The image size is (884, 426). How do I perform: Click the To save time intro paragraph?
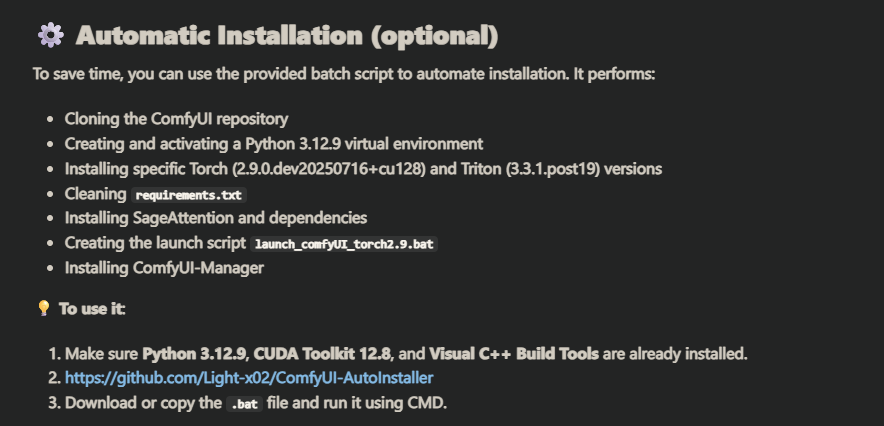[343, 75]
